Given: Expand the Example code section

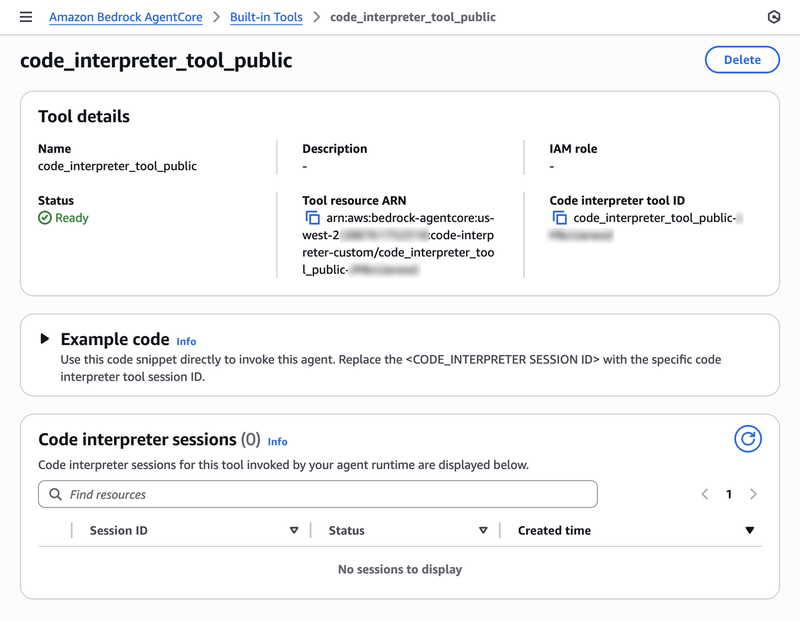Looking at the screenshot, I should [x=45, y=339].
